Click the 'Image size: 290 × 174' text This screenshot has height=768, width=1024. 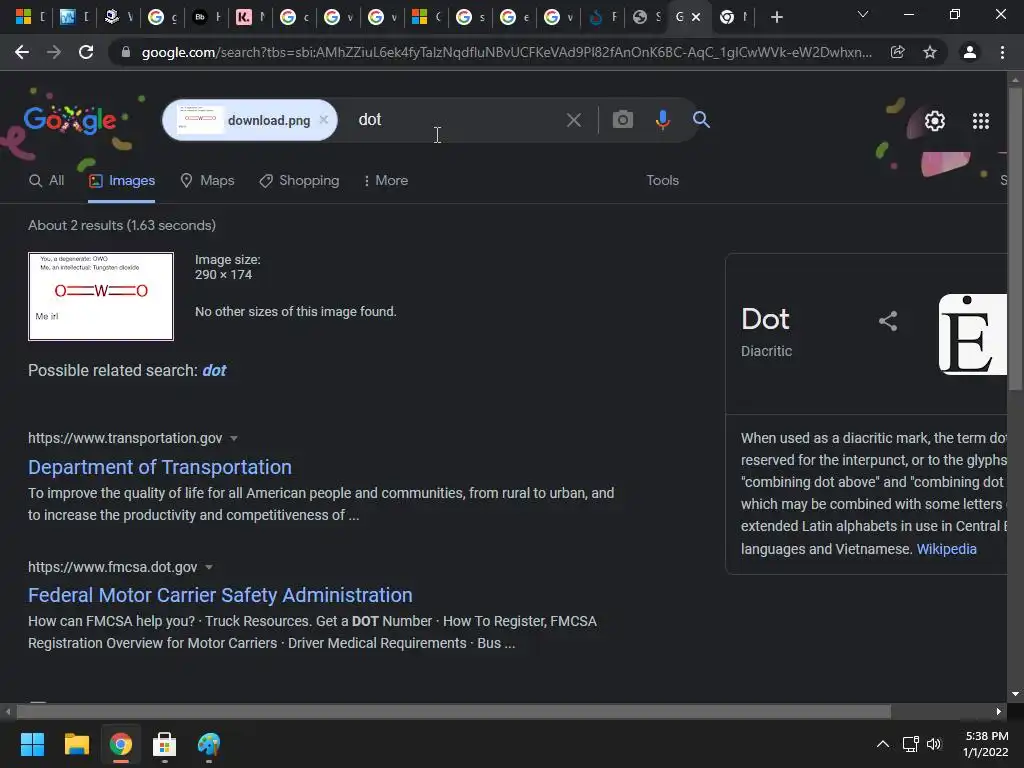228,267
